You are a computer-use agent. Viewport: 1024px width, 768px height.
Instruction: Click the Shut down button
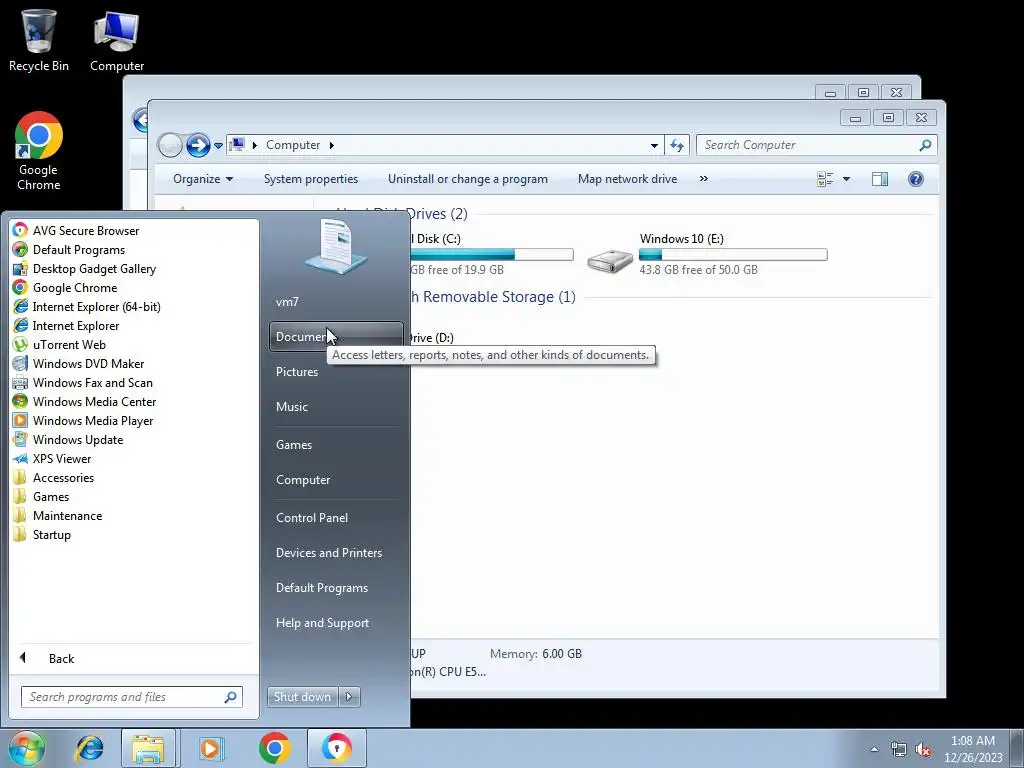click(302, 697)
